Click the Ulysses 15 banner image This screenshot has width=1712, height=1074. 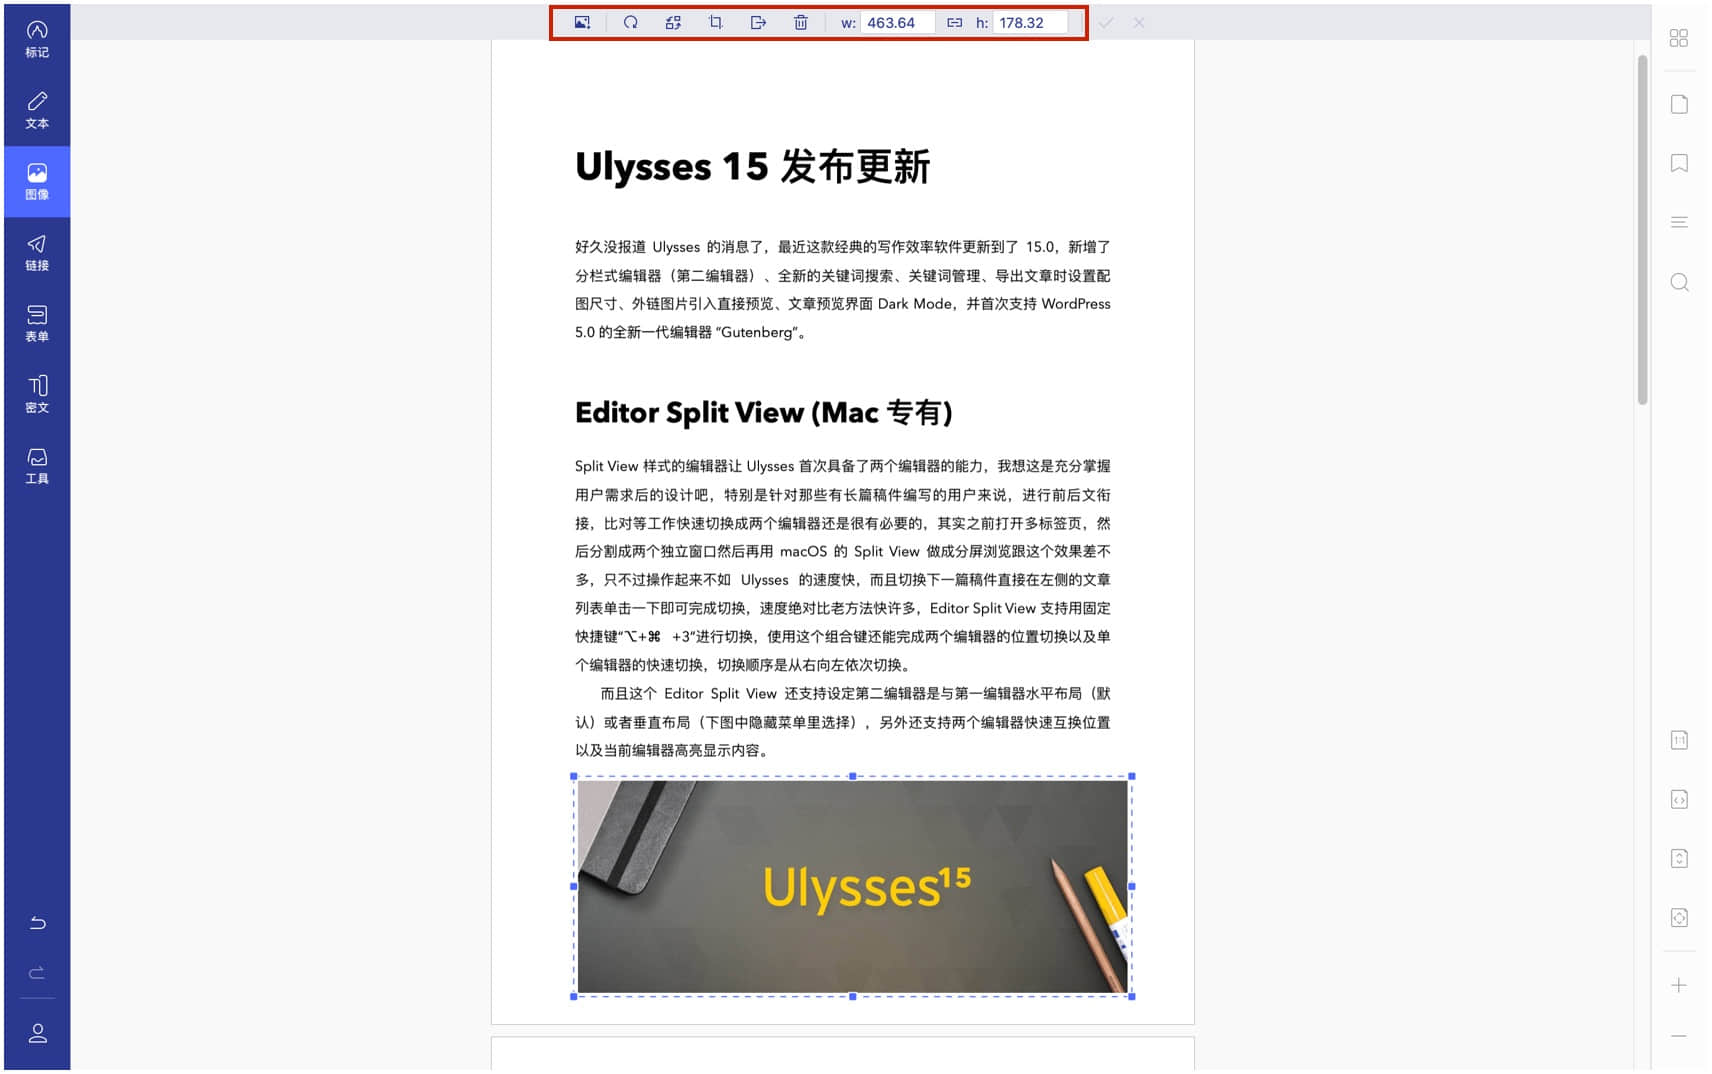coord(852,886)
